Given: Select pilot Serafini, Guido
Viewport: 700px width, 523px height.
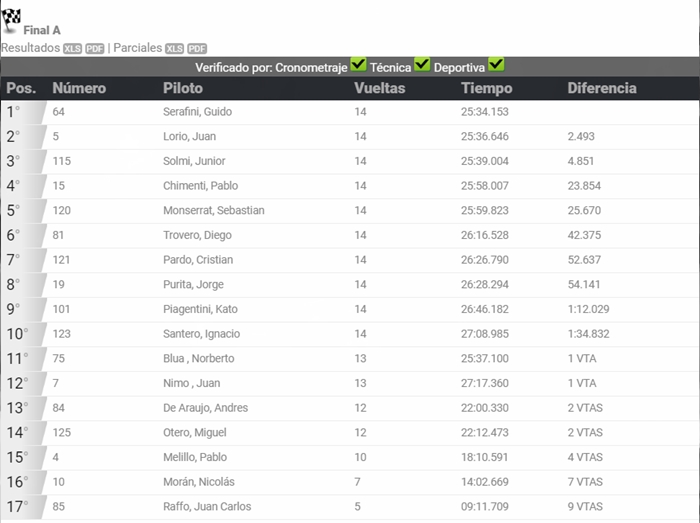Looking at the screenshot, I should (197, 112).
